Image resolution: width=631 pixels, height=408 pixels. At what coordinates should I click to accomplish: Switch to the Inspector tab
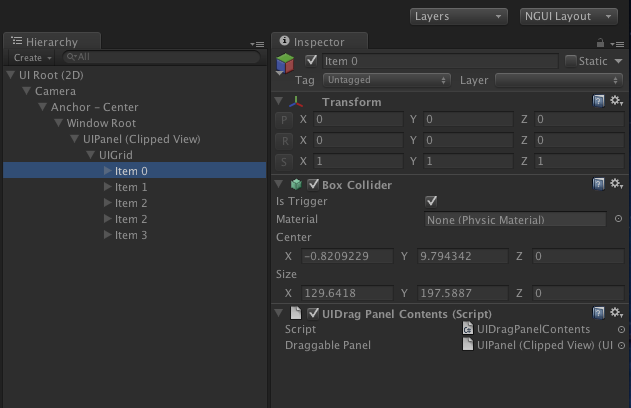[x=319, y=41]
